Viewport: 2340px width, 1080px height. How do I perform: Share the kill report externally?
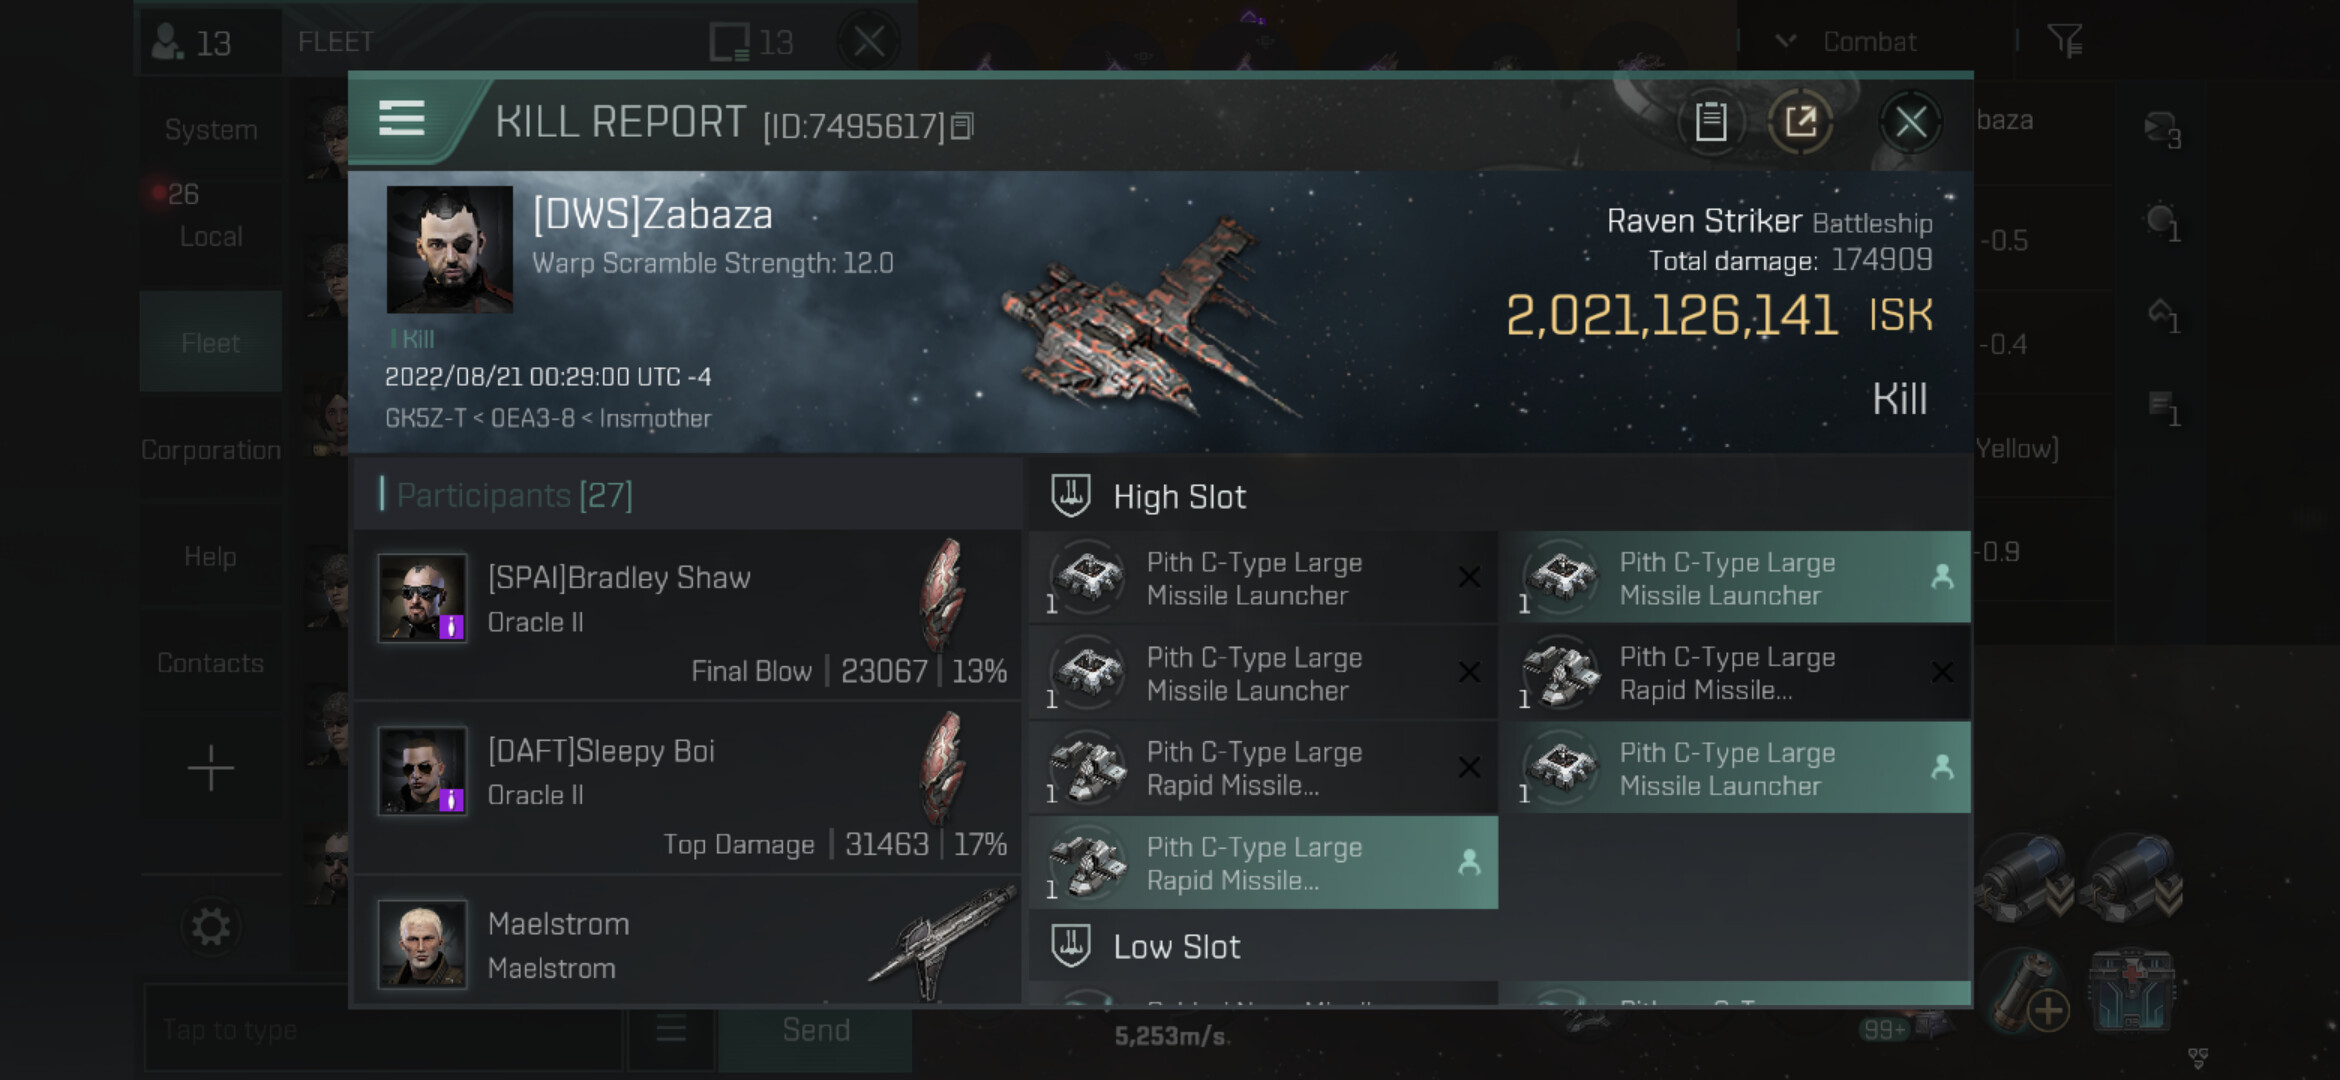pos(1800,122)
